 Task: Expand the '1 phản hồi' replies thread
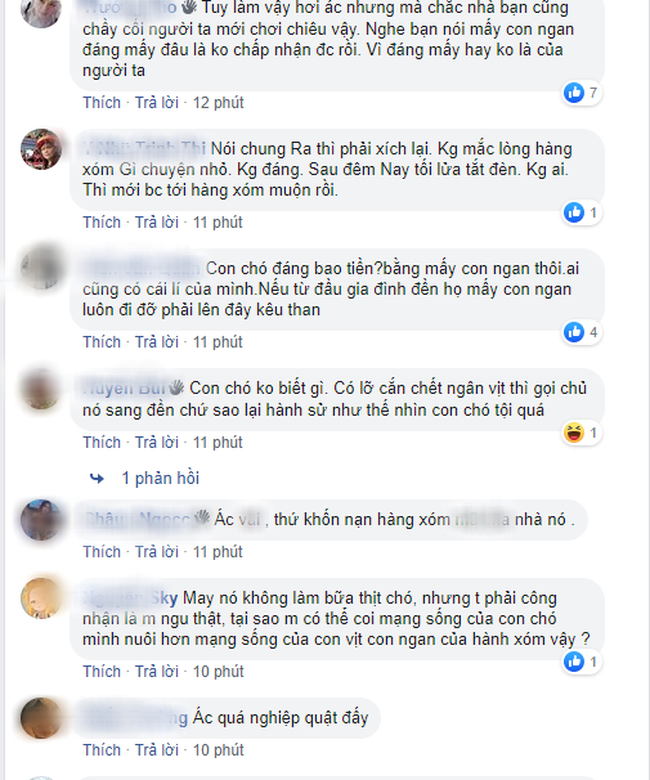(x=160, y=478)
